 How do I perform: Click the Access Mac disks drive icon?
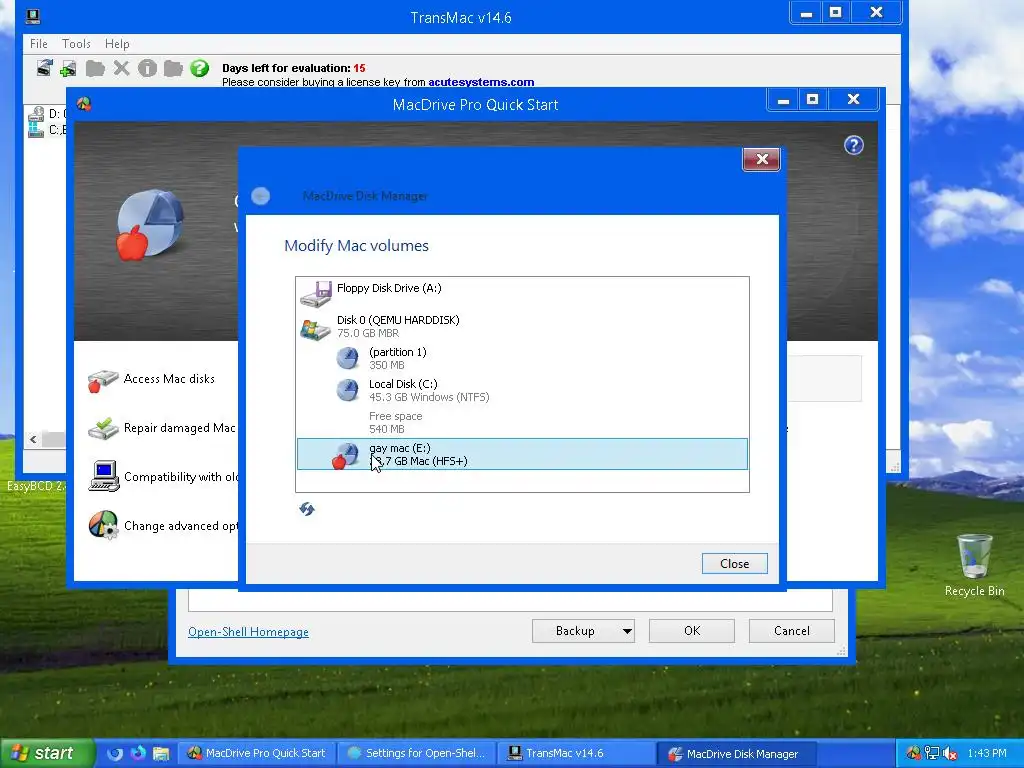coord(103,380)
